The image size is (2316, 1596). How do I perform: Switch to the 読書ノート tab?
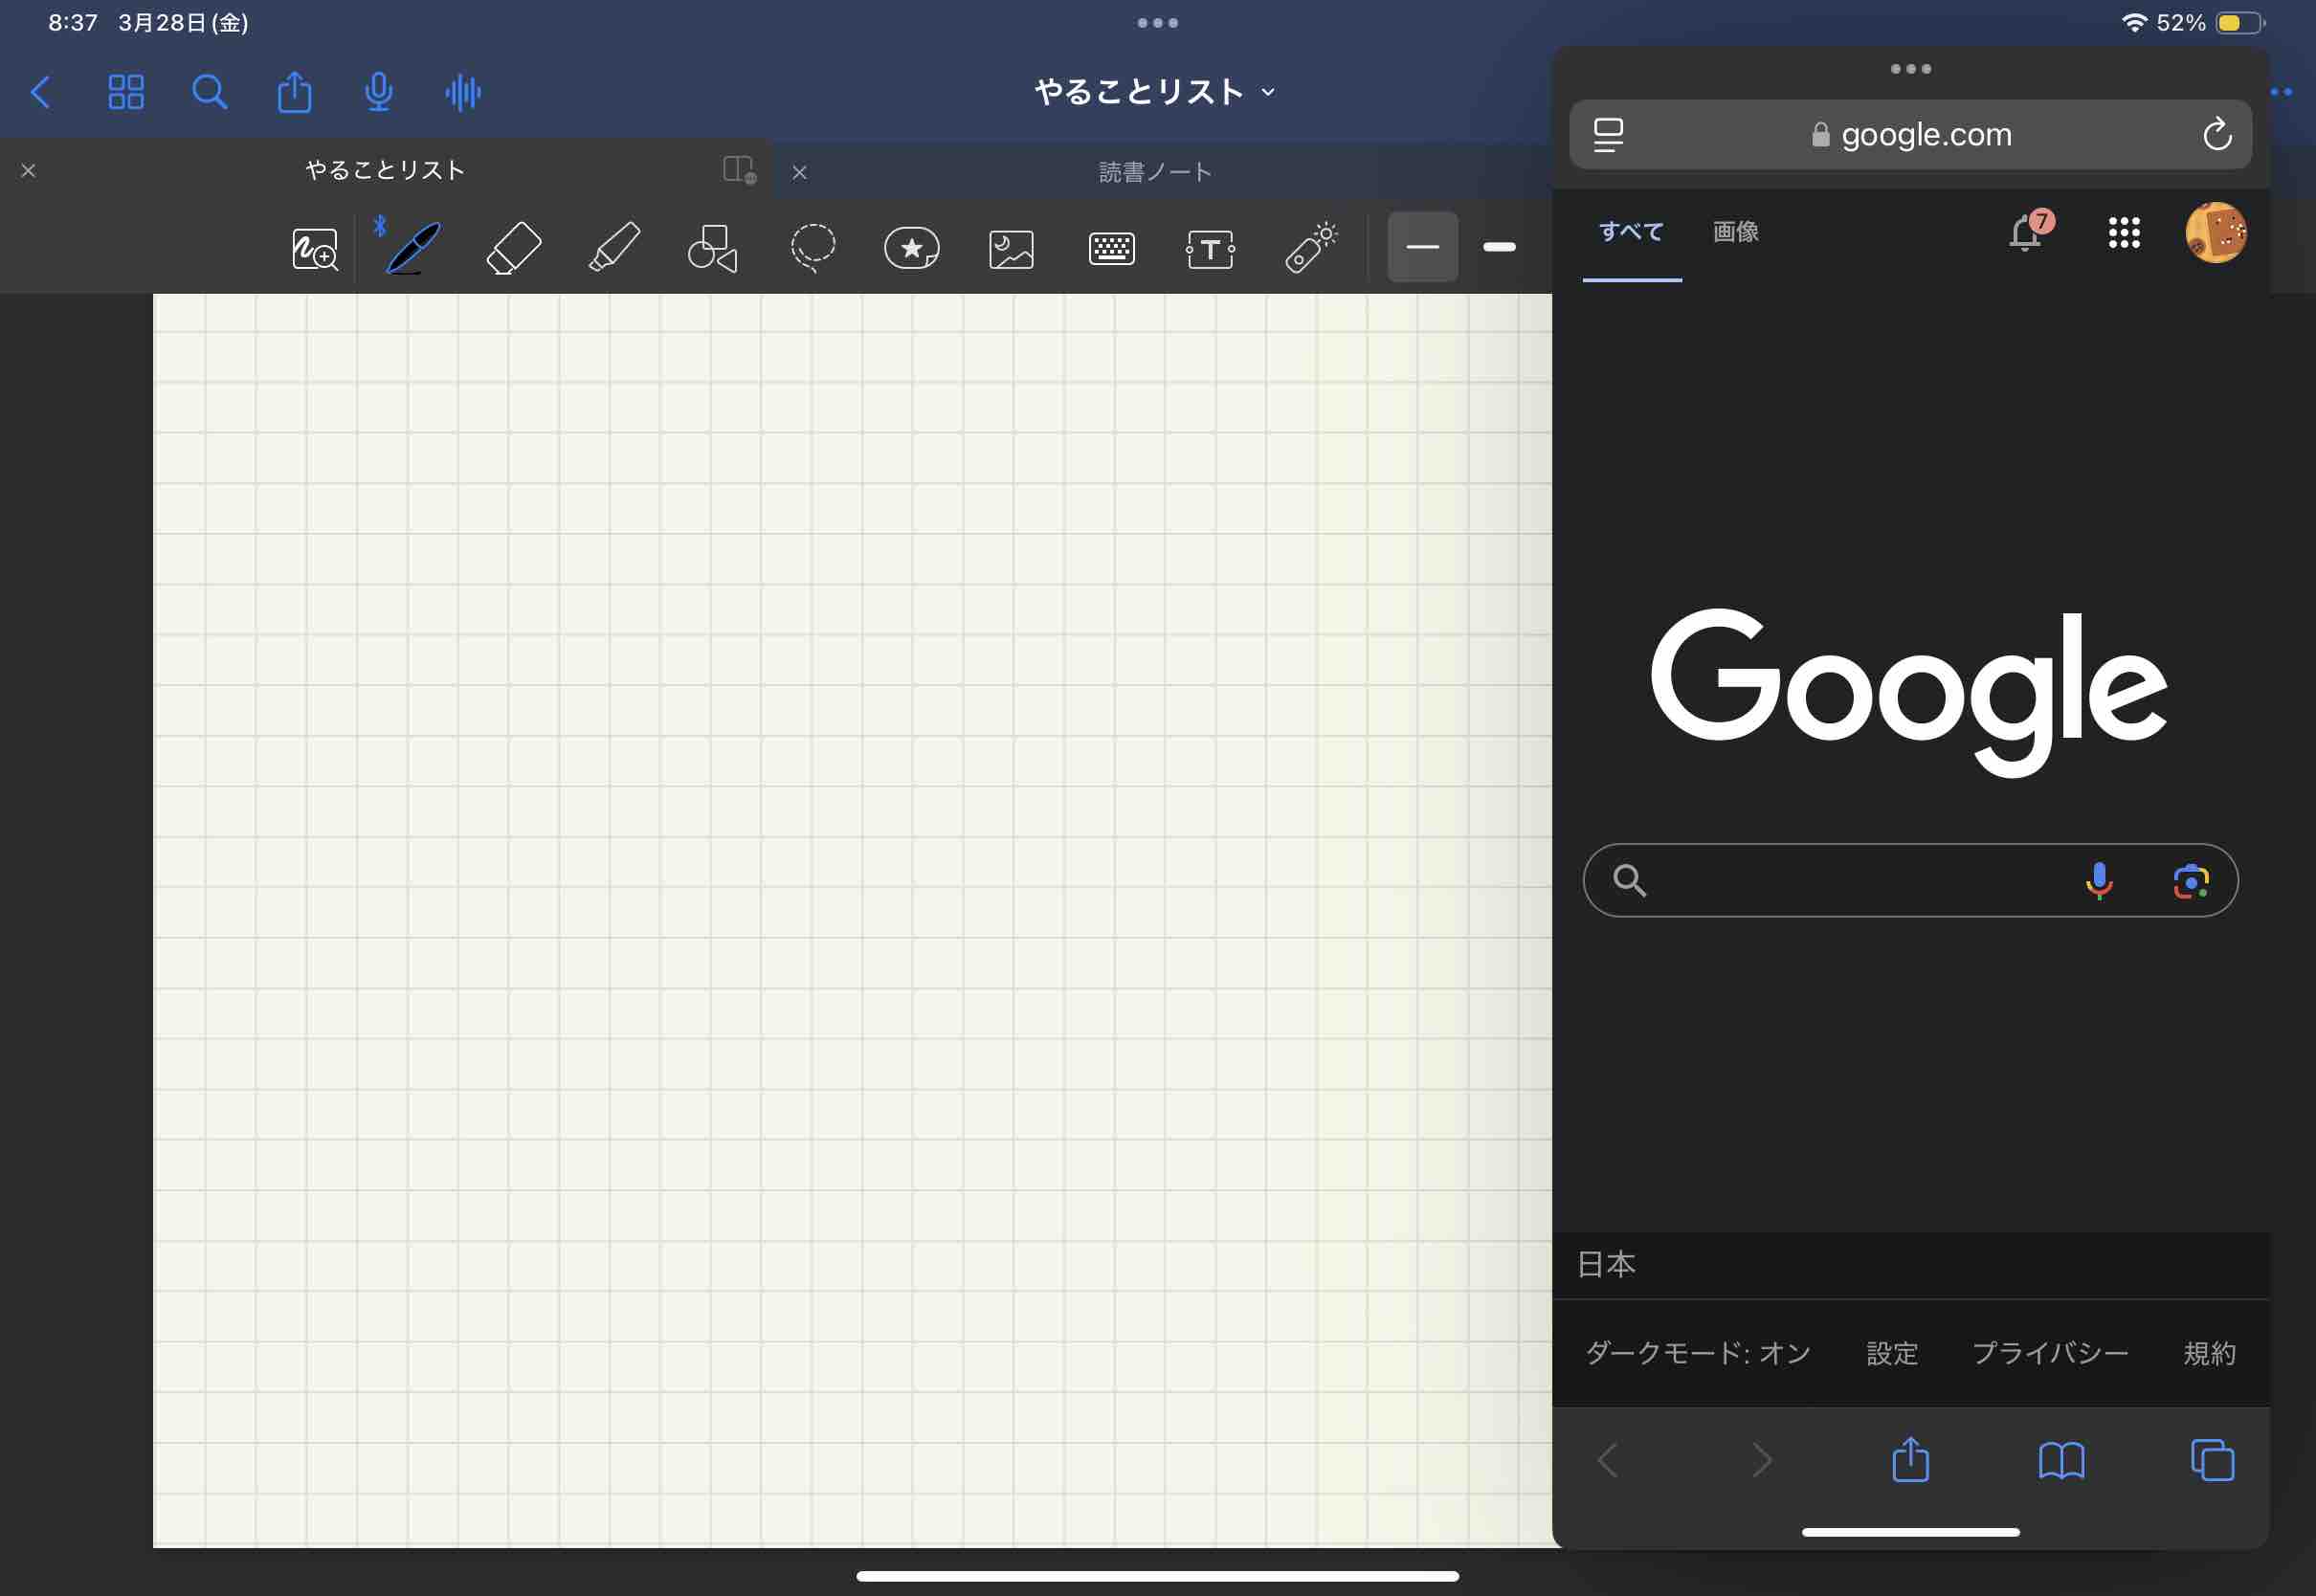pyautogui.click(x=1156, y=172)
